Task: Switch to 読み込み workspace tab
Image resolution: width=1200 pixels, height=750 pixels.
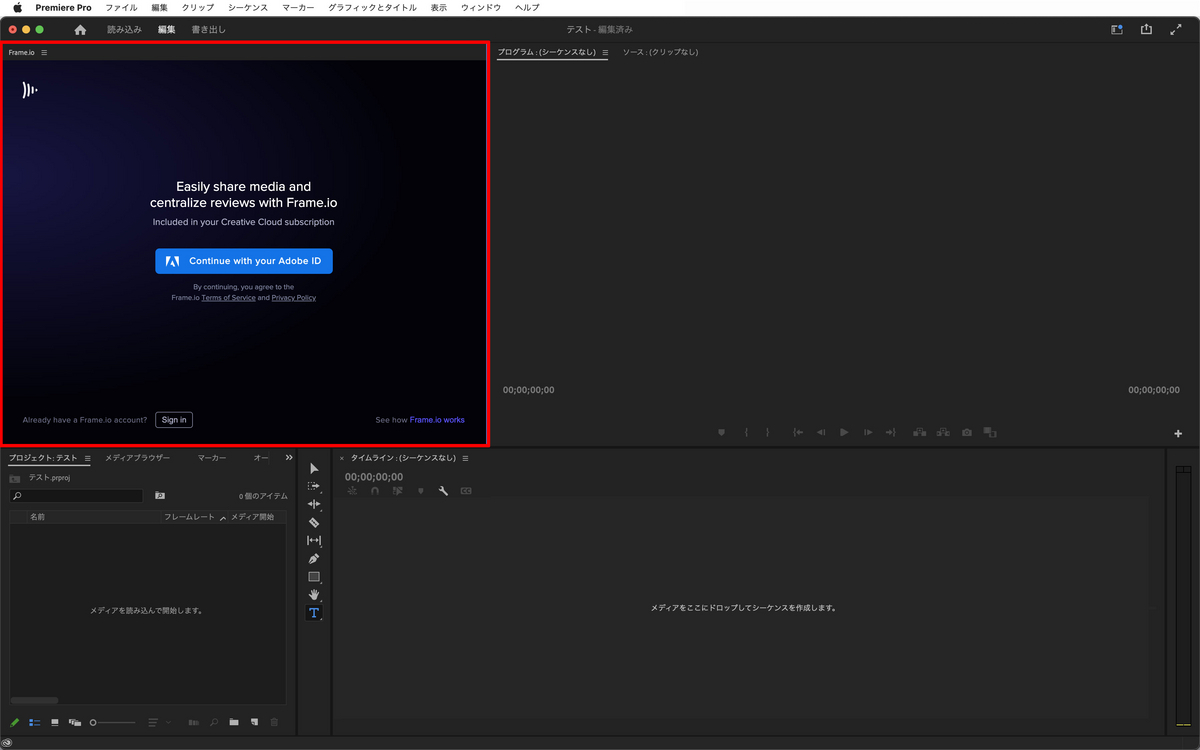Action: tap(124, 30)
